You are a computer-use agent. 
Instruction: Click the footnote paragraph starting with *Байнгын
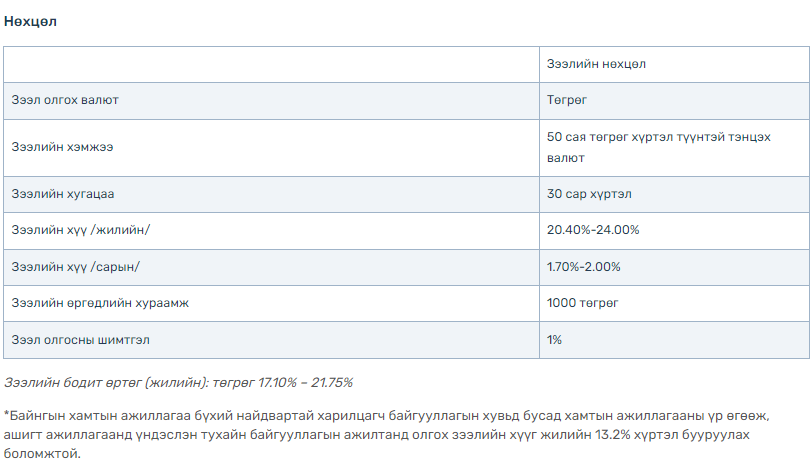click(x=386, y=434)
